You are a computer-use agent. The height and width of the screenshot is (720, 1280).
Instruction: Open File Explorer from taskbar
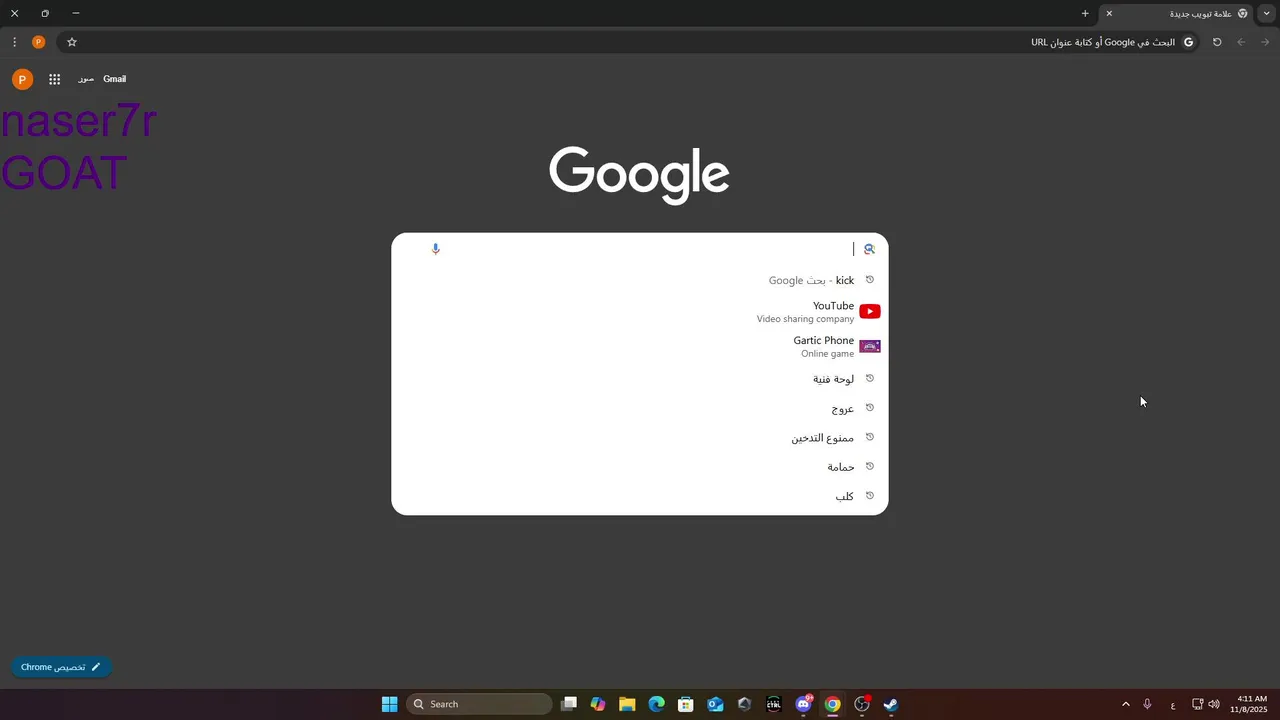627,704
